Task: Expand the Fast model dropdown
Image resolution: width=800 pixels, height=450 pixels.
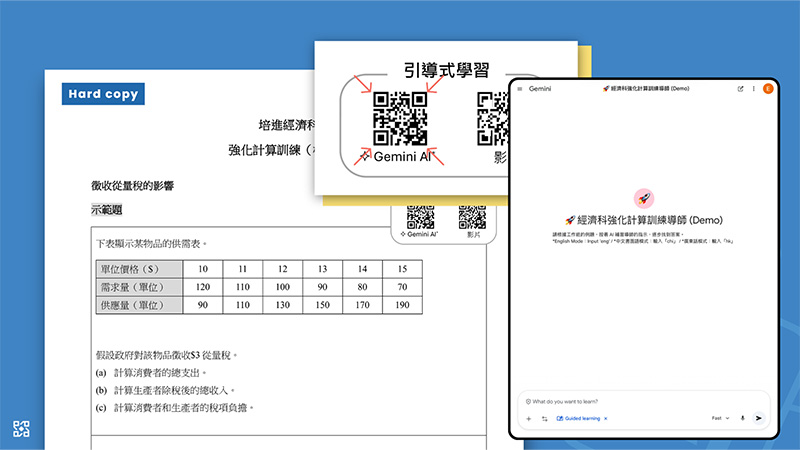Action: [720, 418]
